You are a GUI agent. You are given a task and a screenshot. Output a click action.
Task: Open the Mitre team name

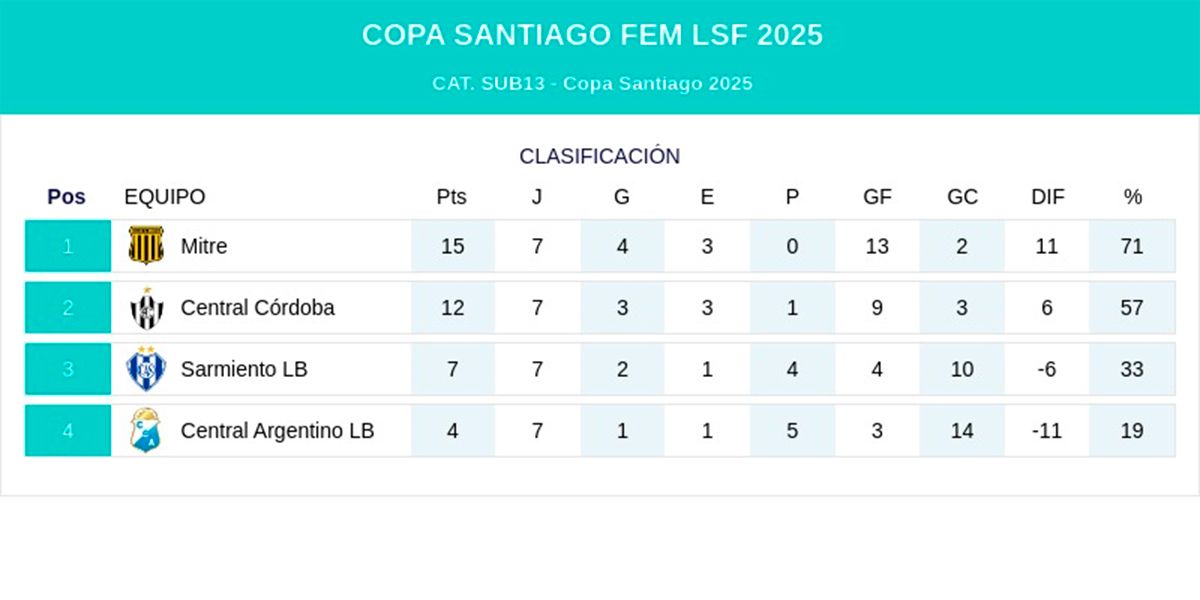(x=204, y=246)
